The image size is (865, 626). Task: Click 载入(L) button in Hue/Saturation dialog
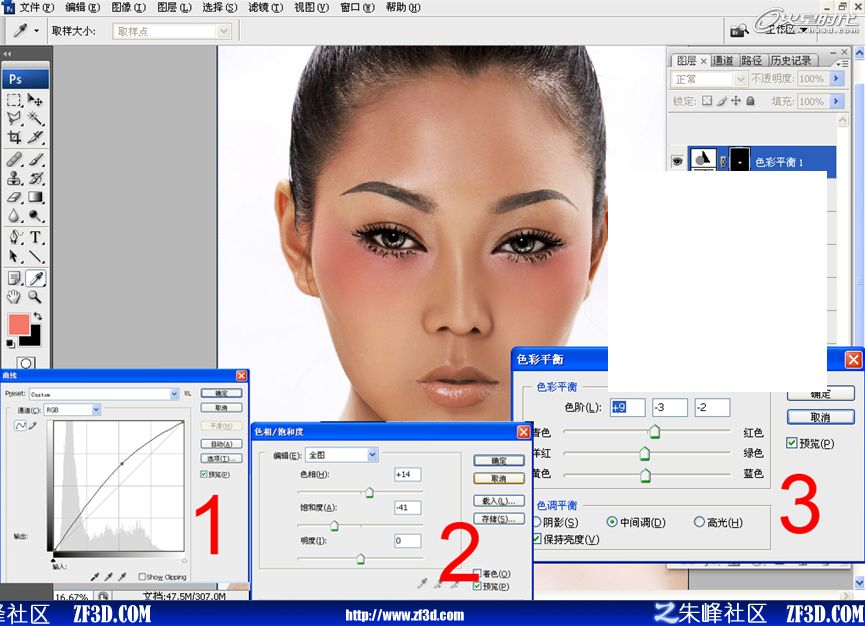[499, 501]
